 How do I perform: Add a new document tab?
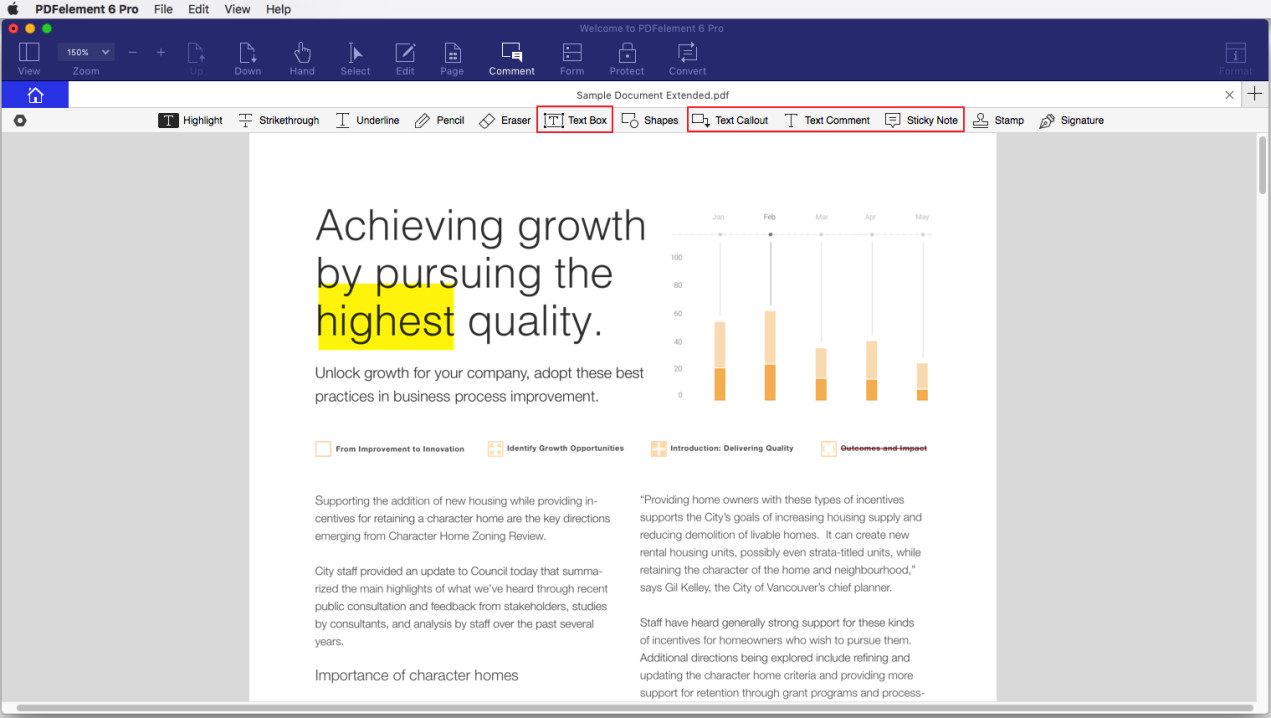1255,94
